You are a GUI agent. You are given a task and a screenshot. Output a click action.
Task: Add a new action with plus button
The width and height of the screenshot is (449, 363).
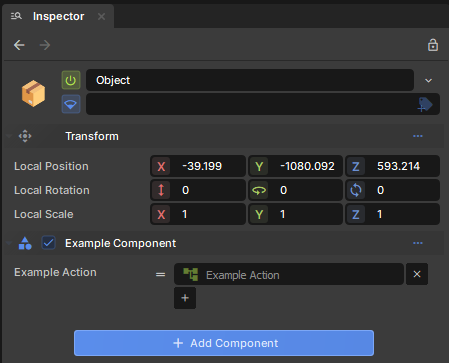coord(185,298)
